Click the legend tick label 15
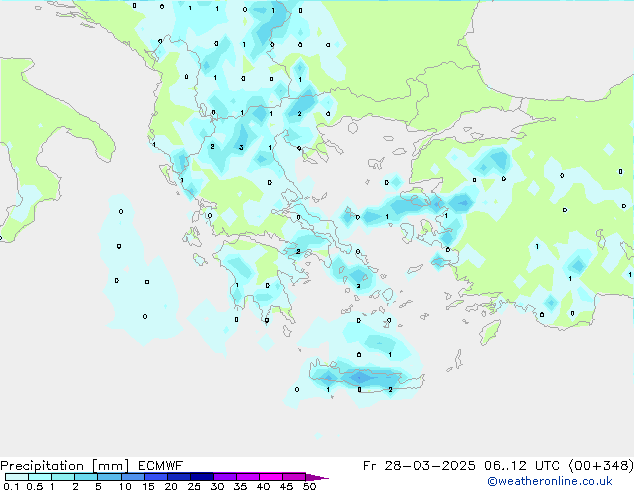 (x=148, y=487)
